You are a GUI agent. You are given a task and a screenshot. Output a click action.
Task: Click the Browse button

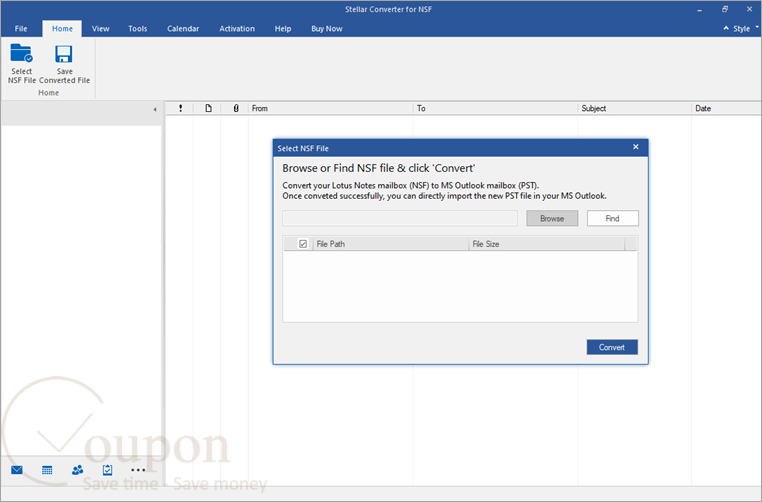point(552,219)
